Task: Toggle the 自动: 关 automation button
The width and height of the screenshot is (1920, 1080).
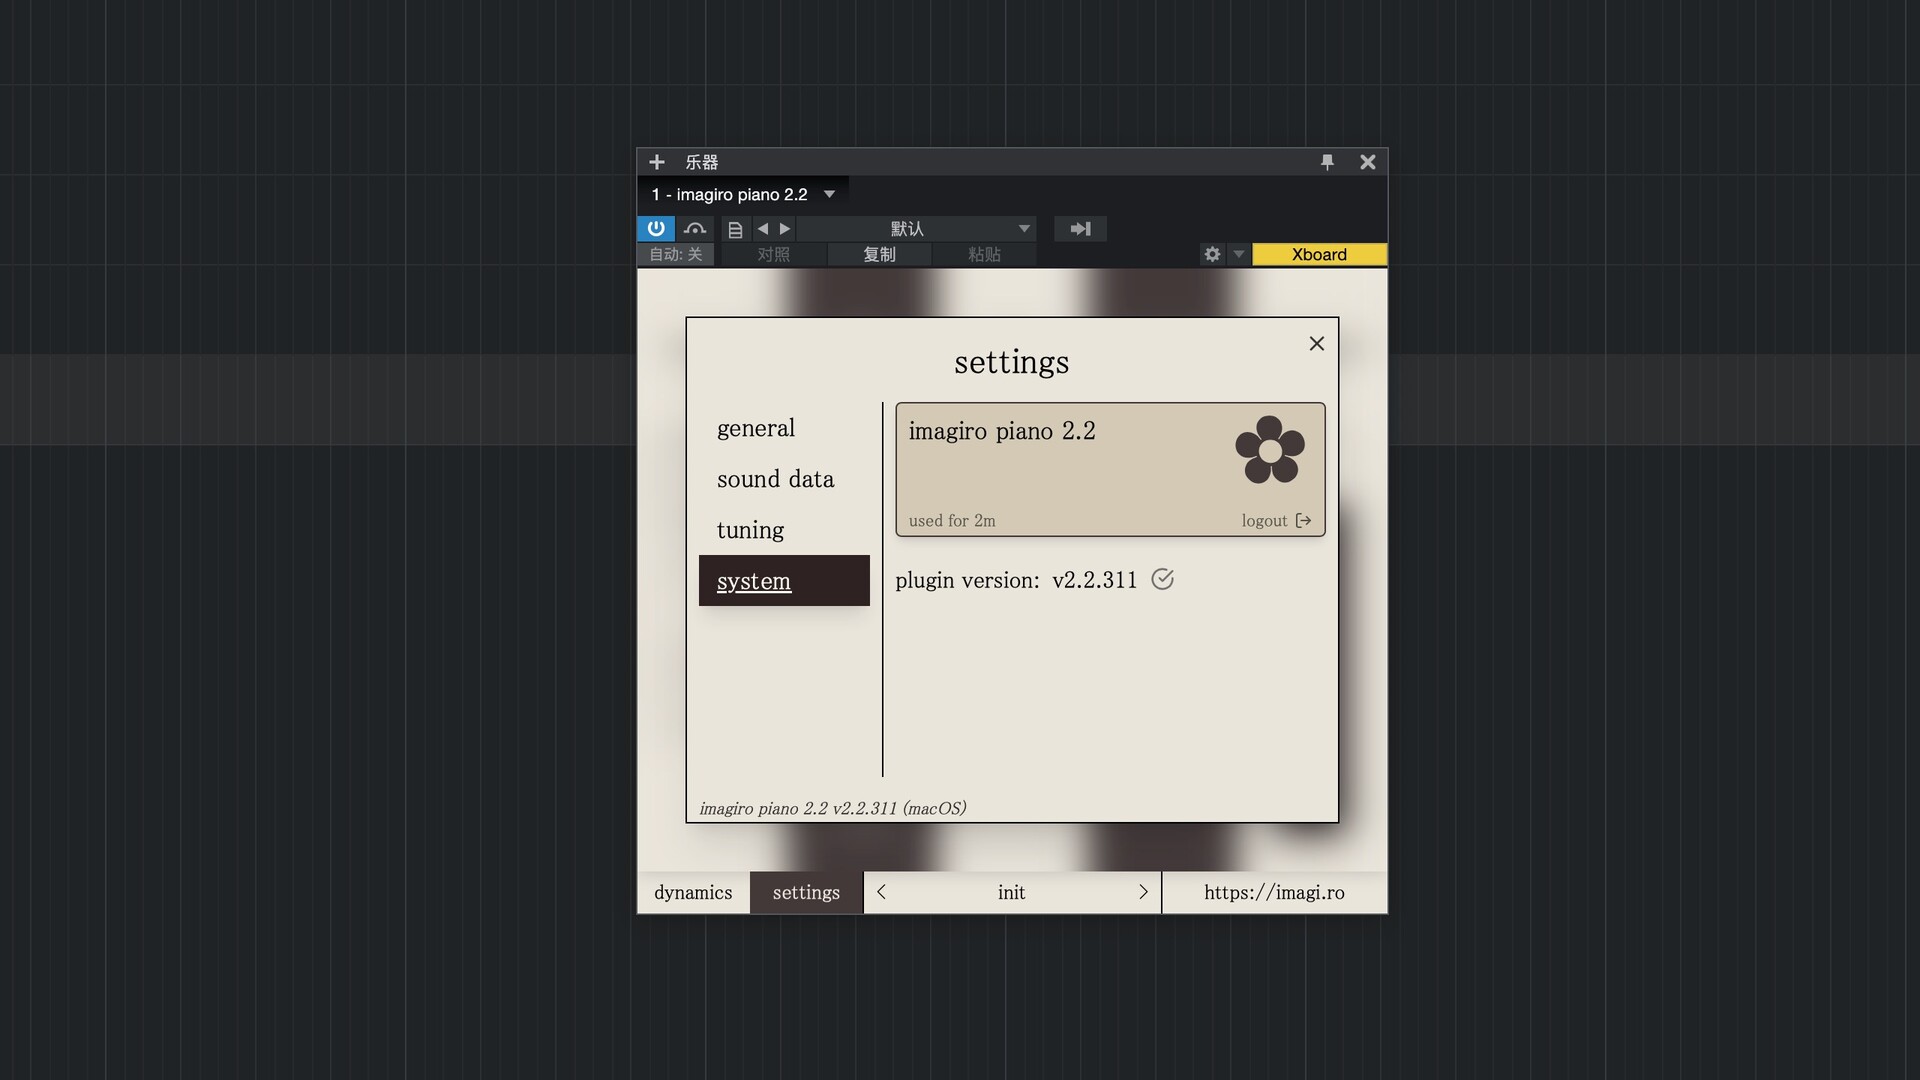Action: click(x=676, y=254)
